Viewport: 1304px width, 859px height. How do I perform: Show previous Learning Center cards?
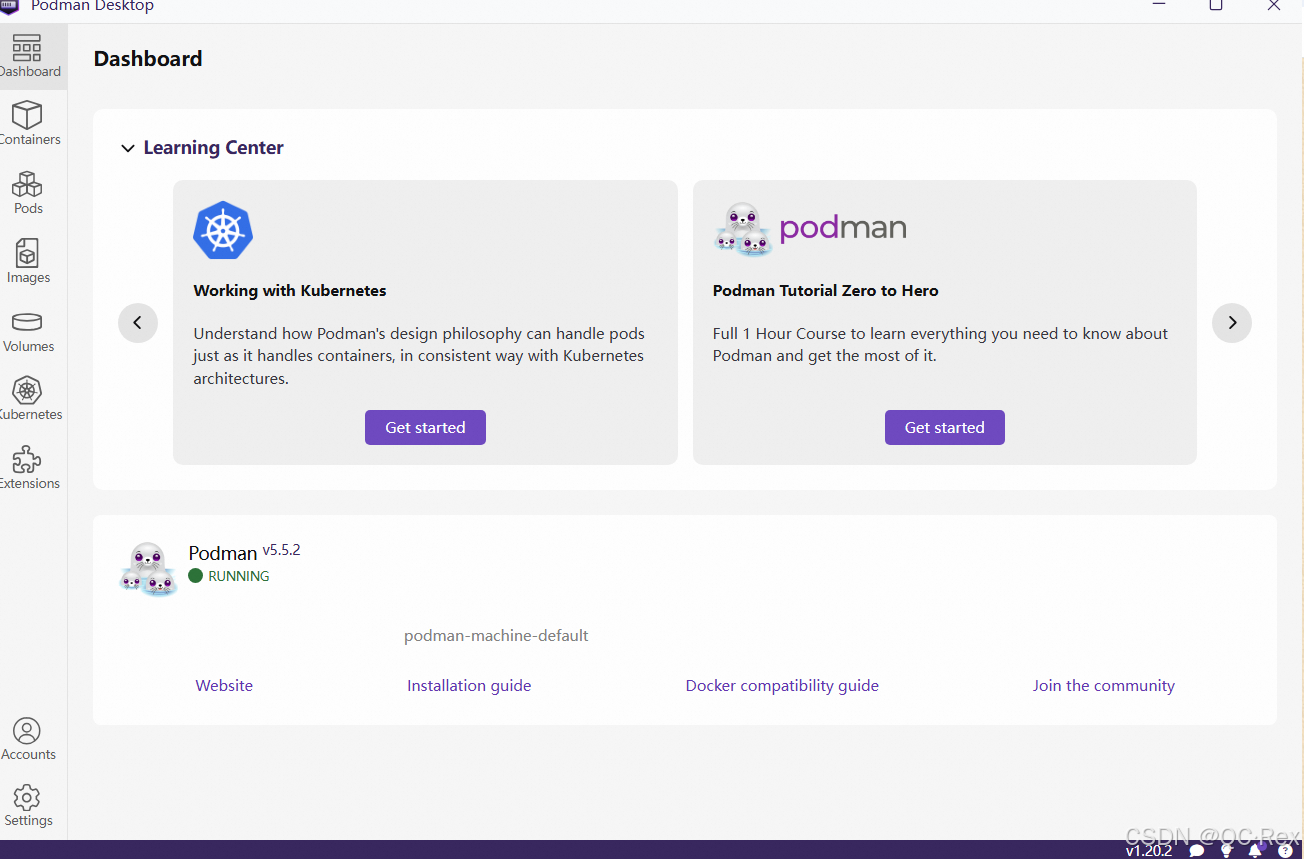coord(137,322)
